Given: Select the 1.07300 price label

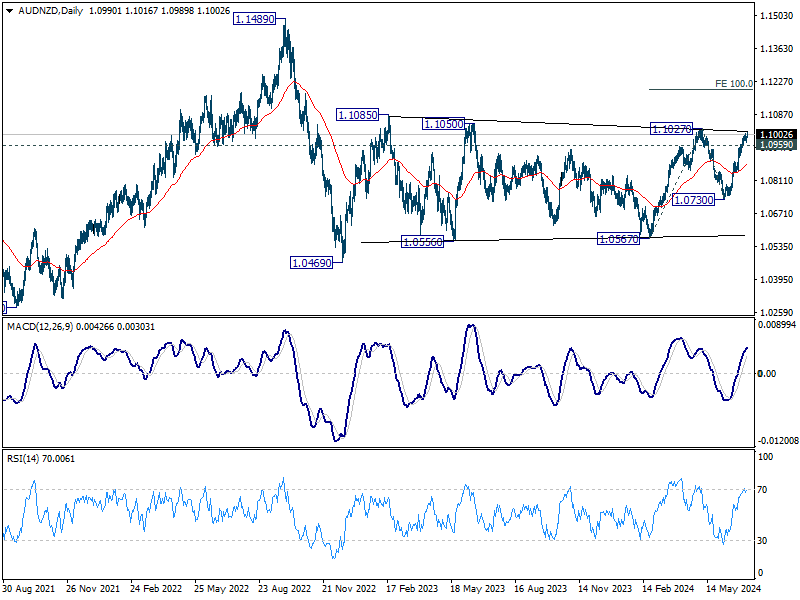Looking at the screenshot, I should tap(693, 200).
